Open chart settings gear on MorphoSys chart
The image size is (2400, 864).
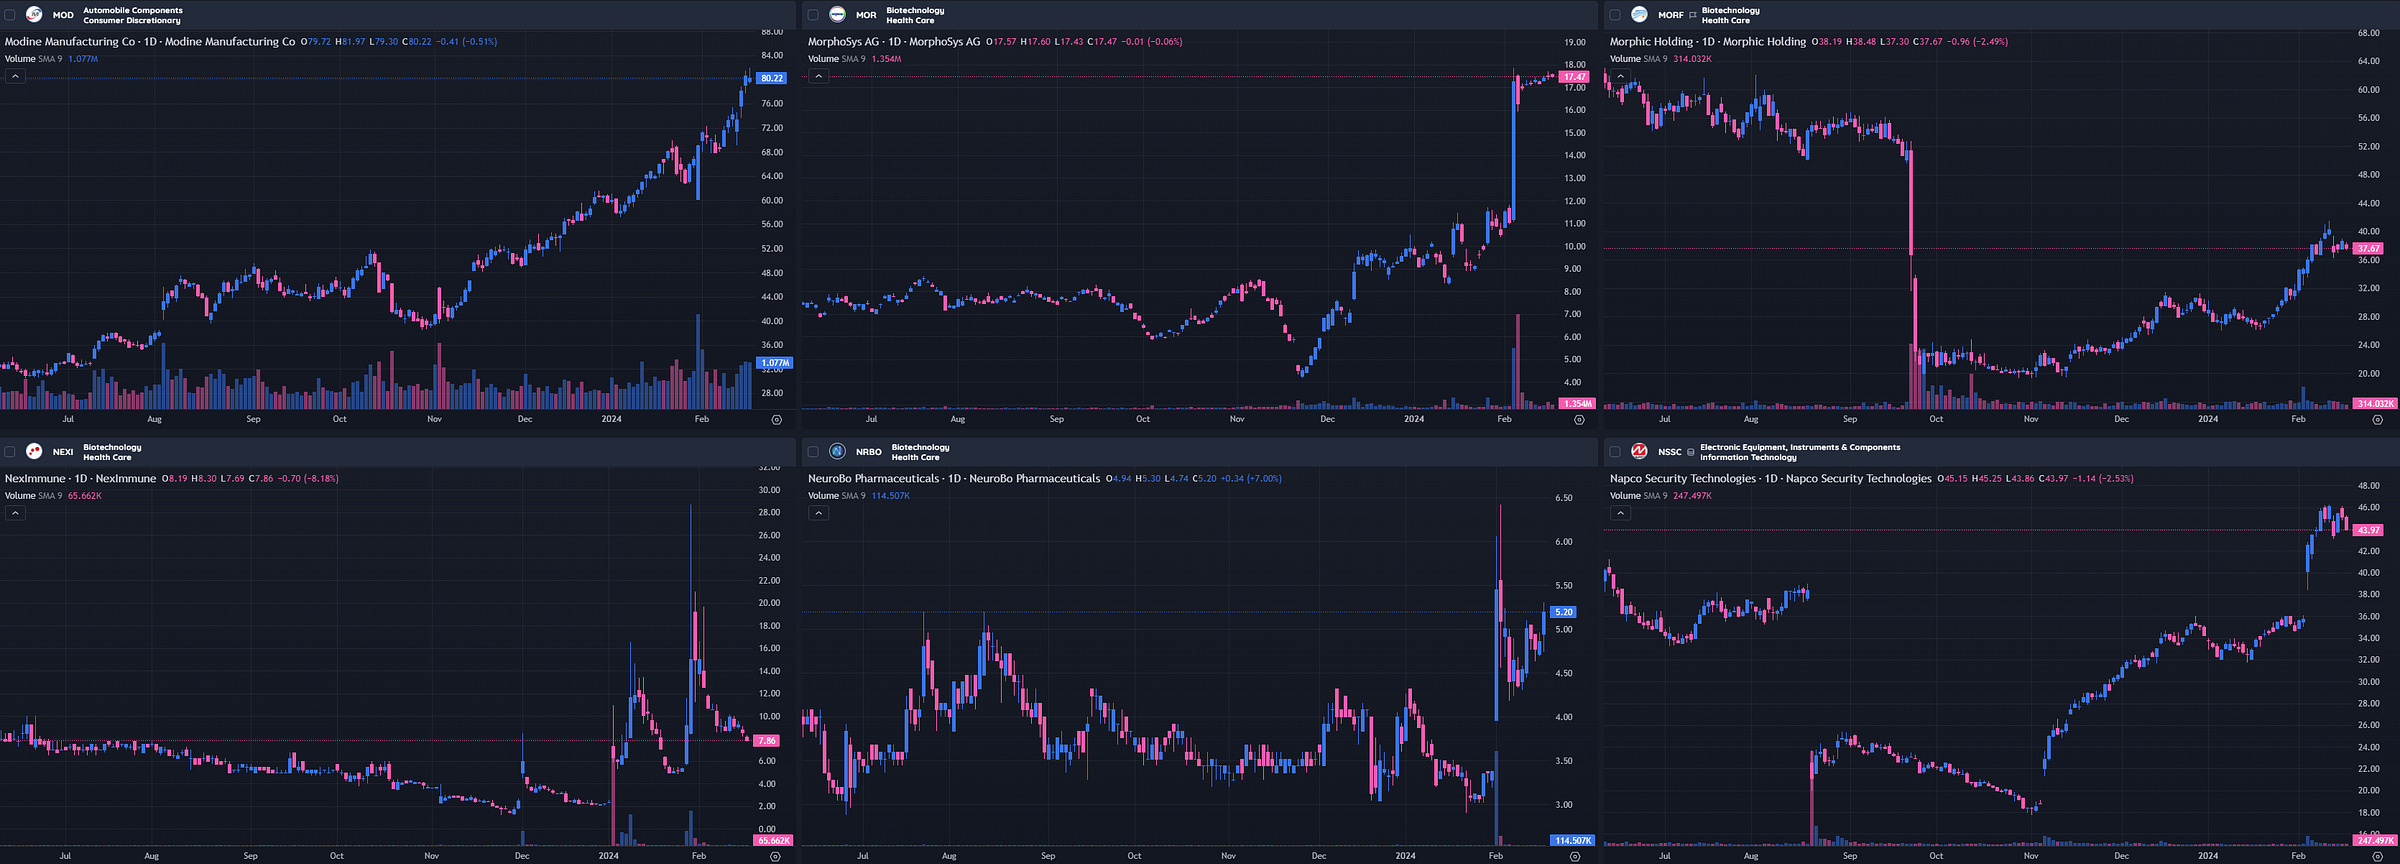pyautogui.click(x=1579, y=420)
